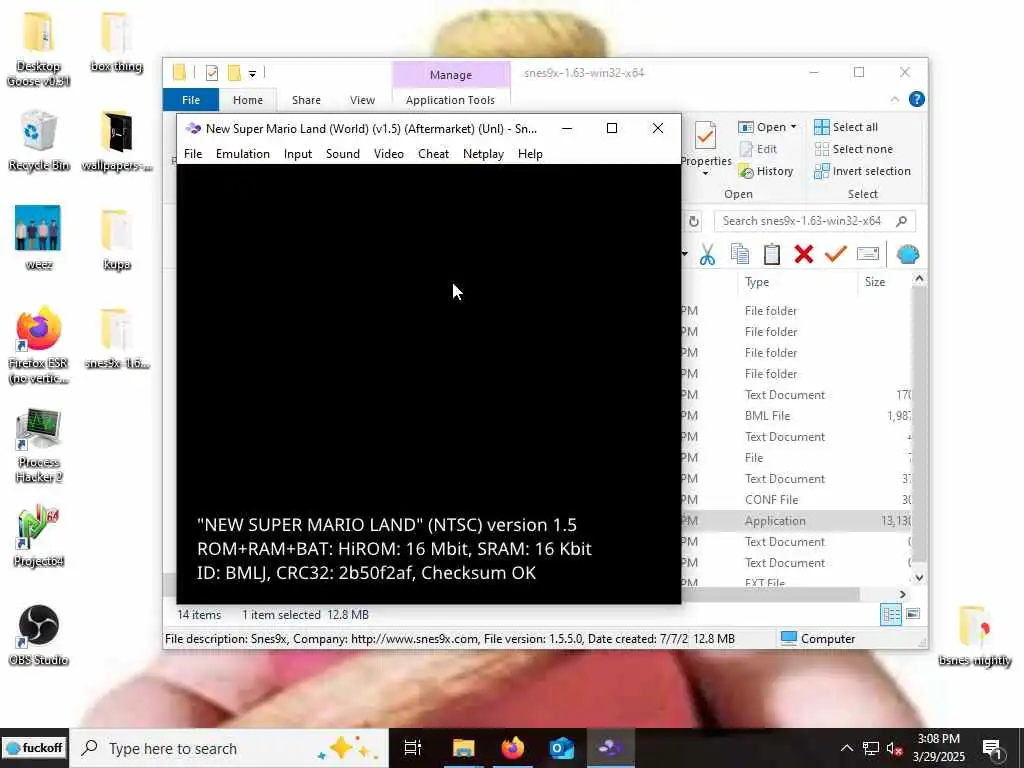
Task: Switch to the Home ribbon tab
Action: click(248, 100)
